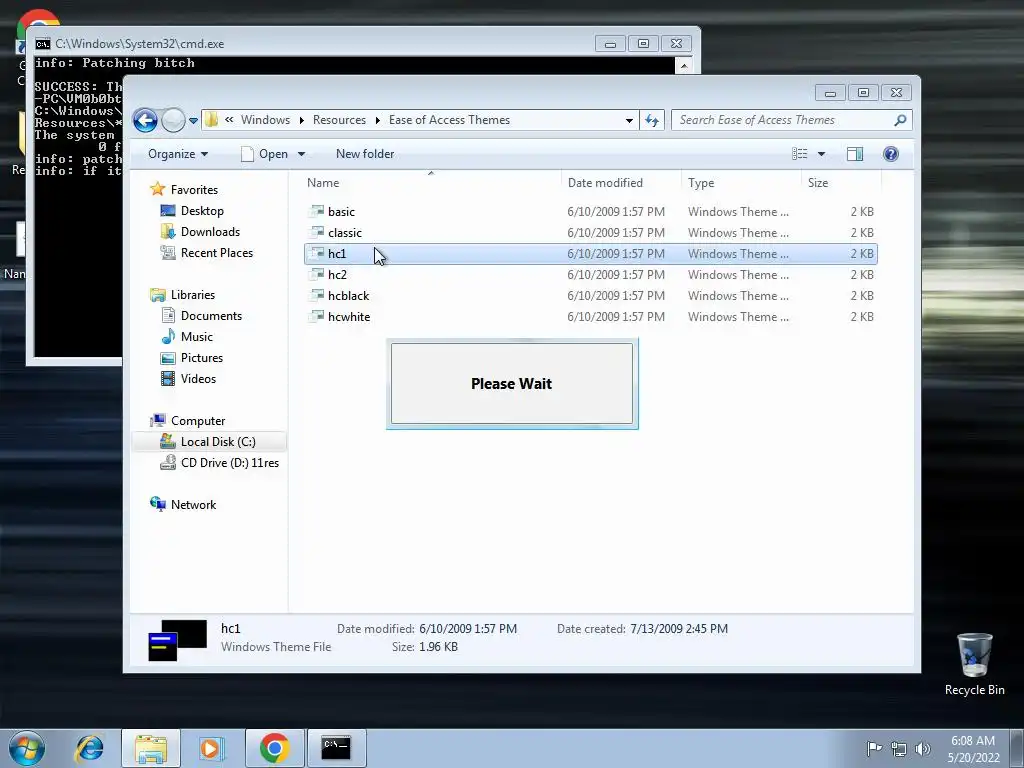Image resolution: width=1024 pixels, height=768 pixels.
Task: Open the Windows Start button
Action: click(x=27, y=748)
